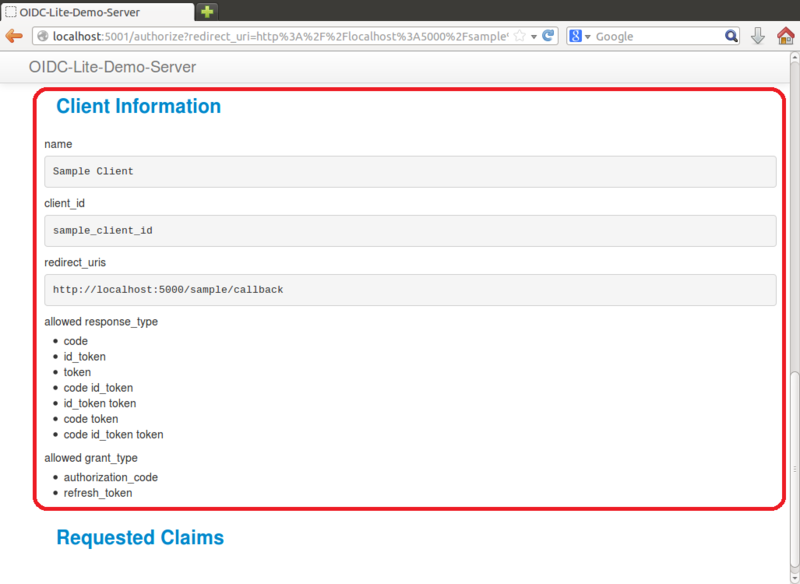Screen dimensions: 800x584
Task: Click the 'id_token token' list item
Action: (99, 403)
